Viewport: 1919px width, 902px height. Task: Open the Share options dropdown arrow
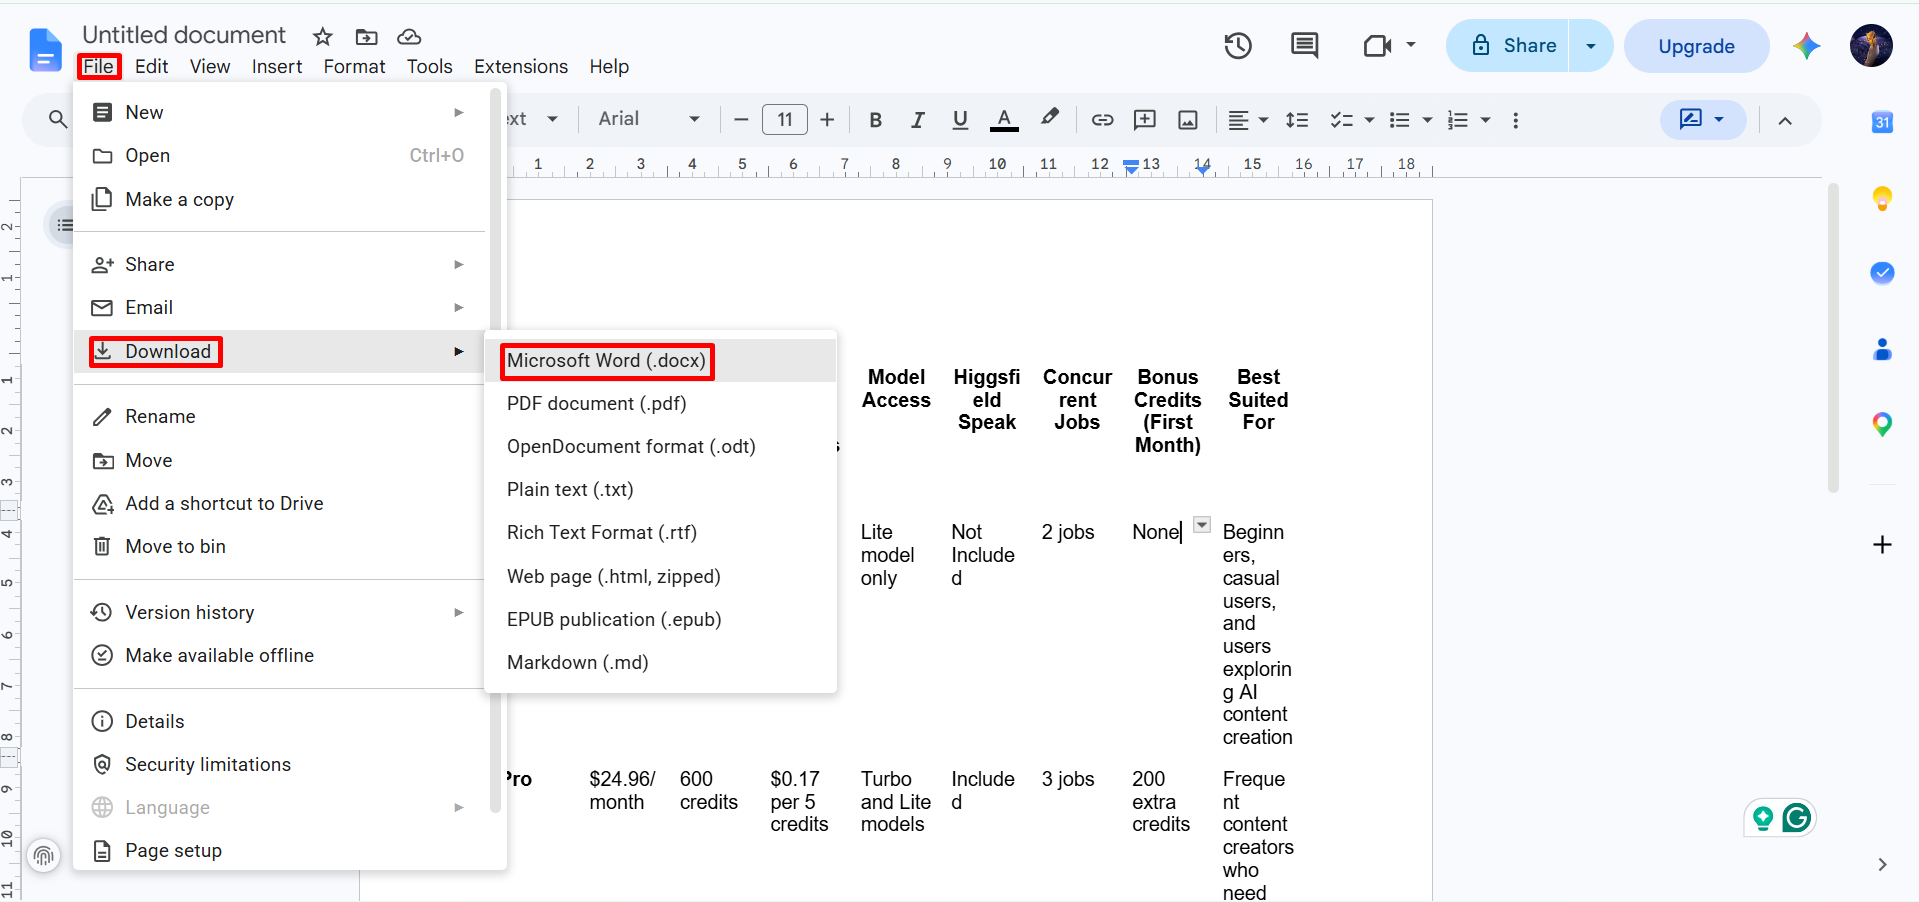point(1591,46)
